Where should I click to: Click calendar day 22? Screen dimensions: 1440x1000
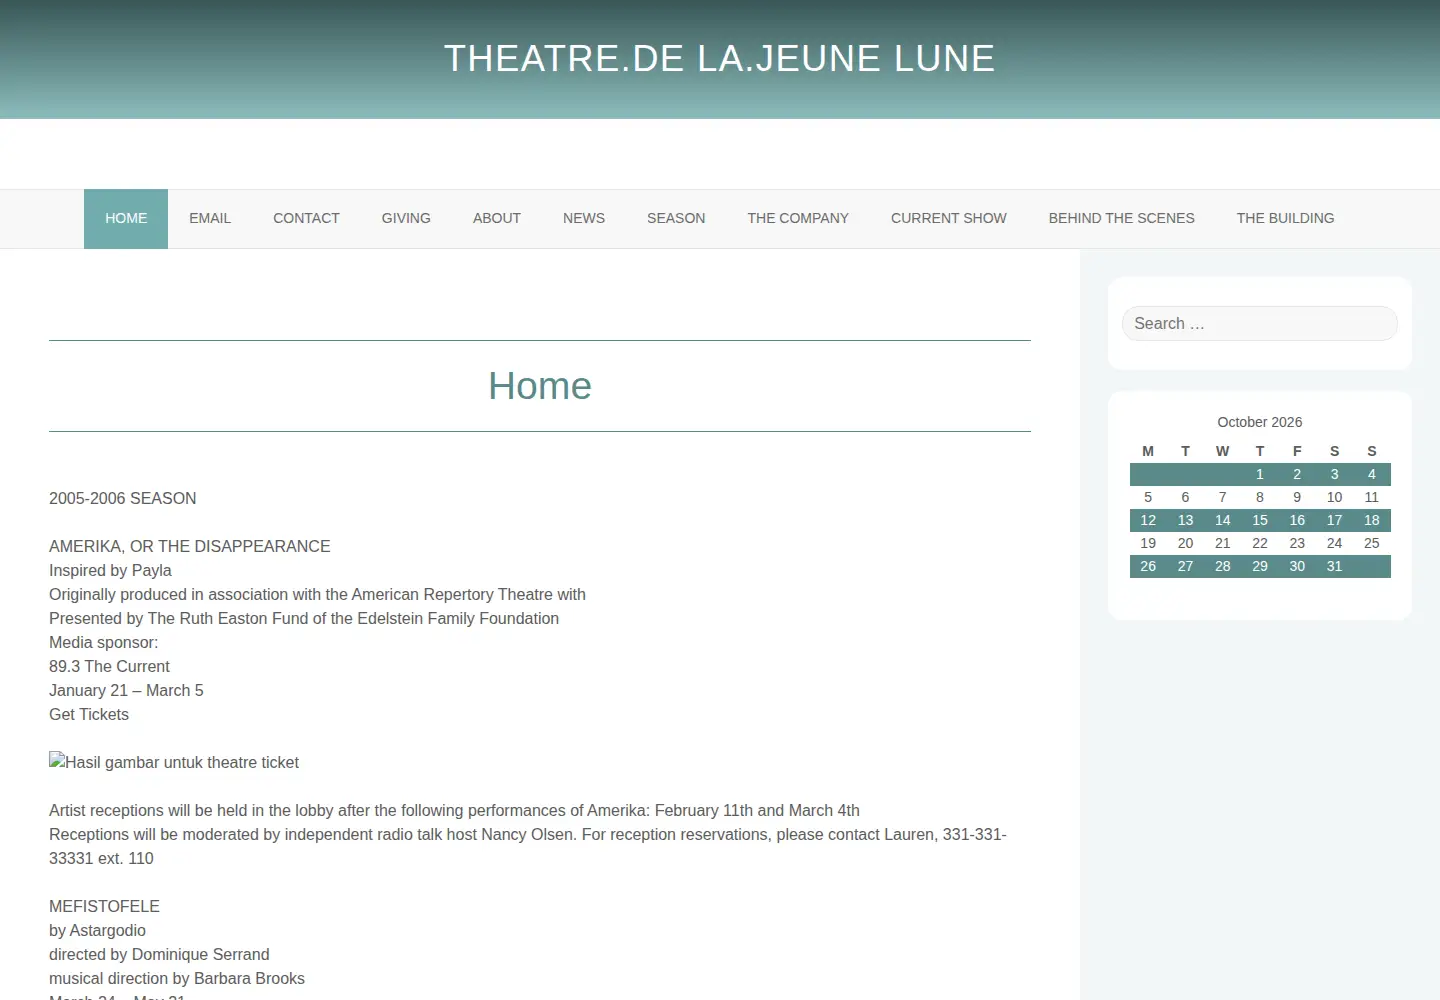(x=1260, y=543)
